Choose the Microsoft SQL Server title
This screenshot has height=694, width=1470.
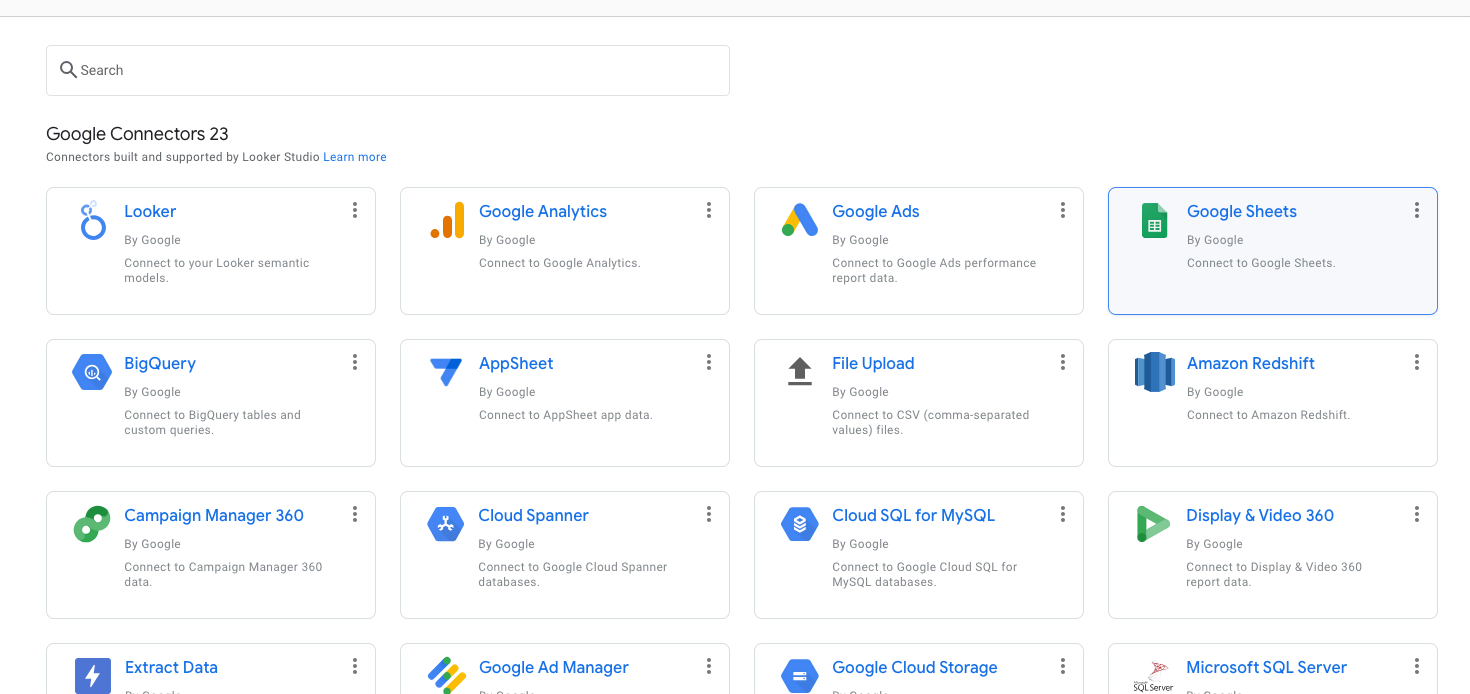click(1266, 667)
